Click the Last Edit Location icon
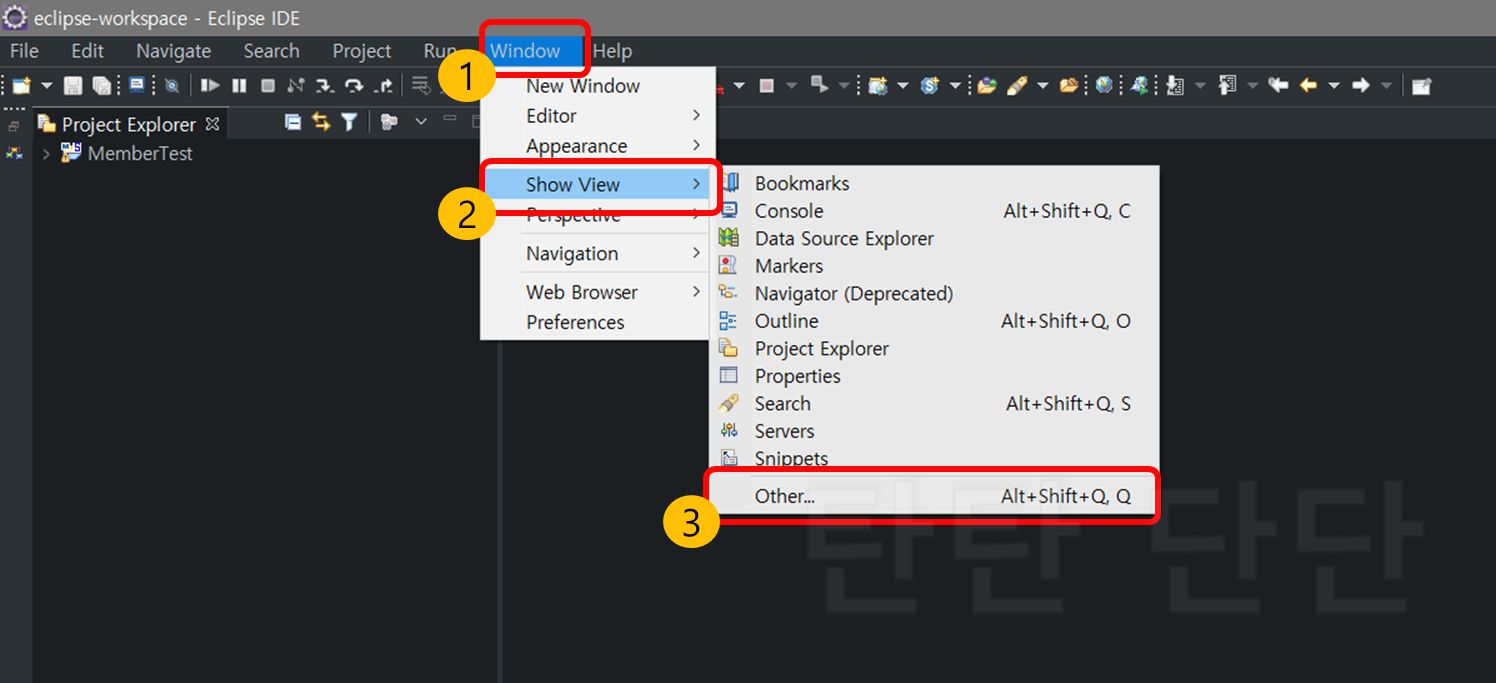 tap(1278, 85)
